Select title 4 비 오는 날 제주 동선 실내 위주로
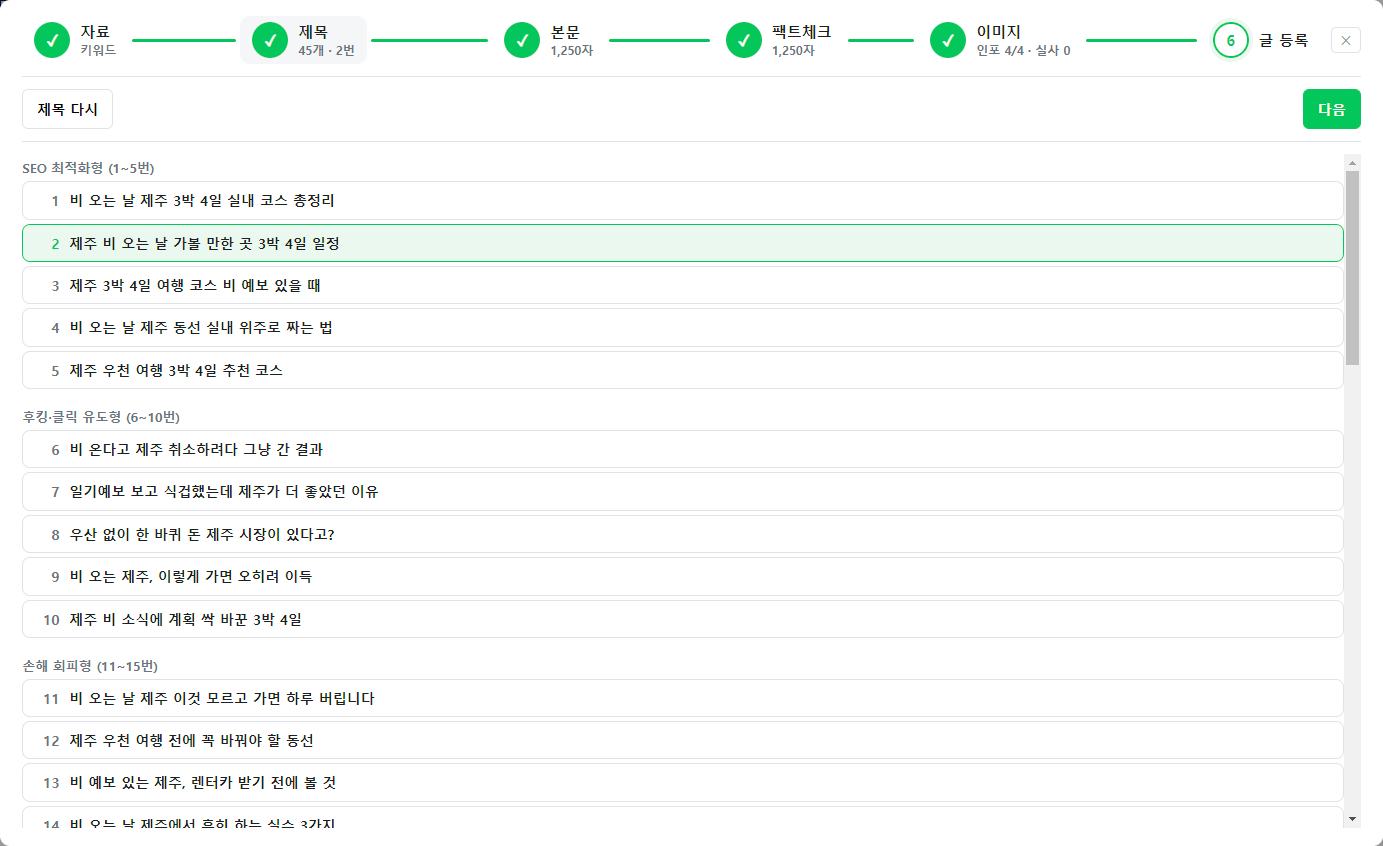1383x846 pixels. point(682,328)
